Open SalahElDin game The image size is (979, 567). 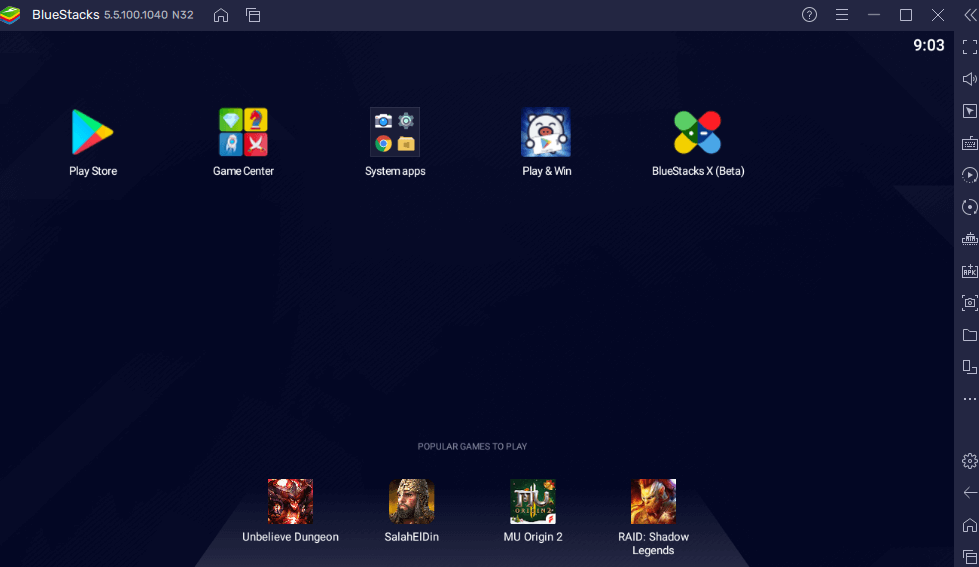pyautogui.click(x=411, y=501)
